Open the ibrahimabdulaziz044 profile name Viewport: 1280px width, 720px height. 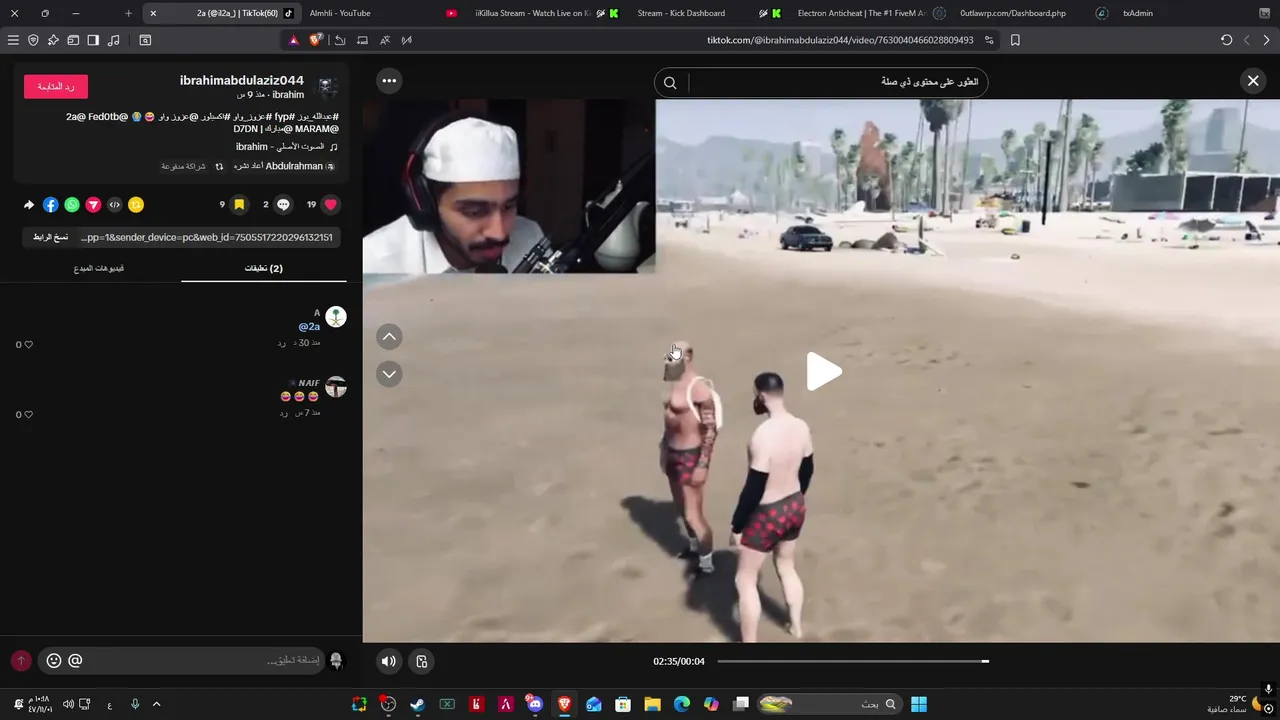[x=242, y=80]
